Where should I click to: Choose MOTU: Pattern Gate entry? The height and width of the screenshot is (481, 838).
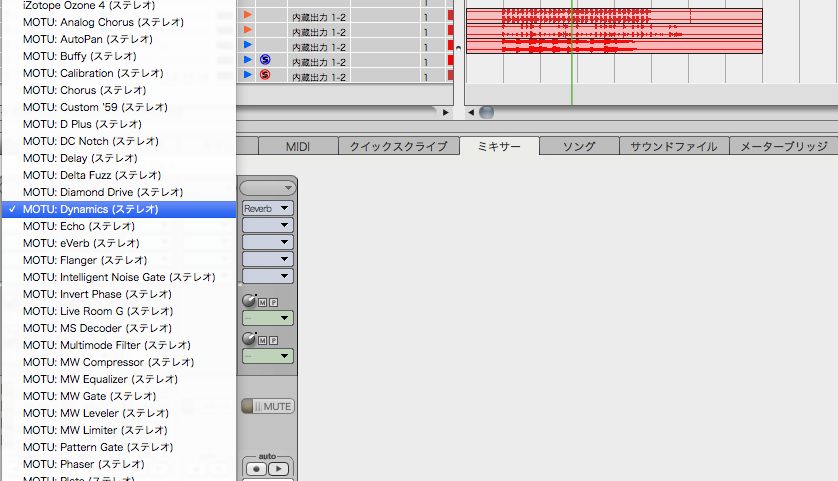coord(119,447)
